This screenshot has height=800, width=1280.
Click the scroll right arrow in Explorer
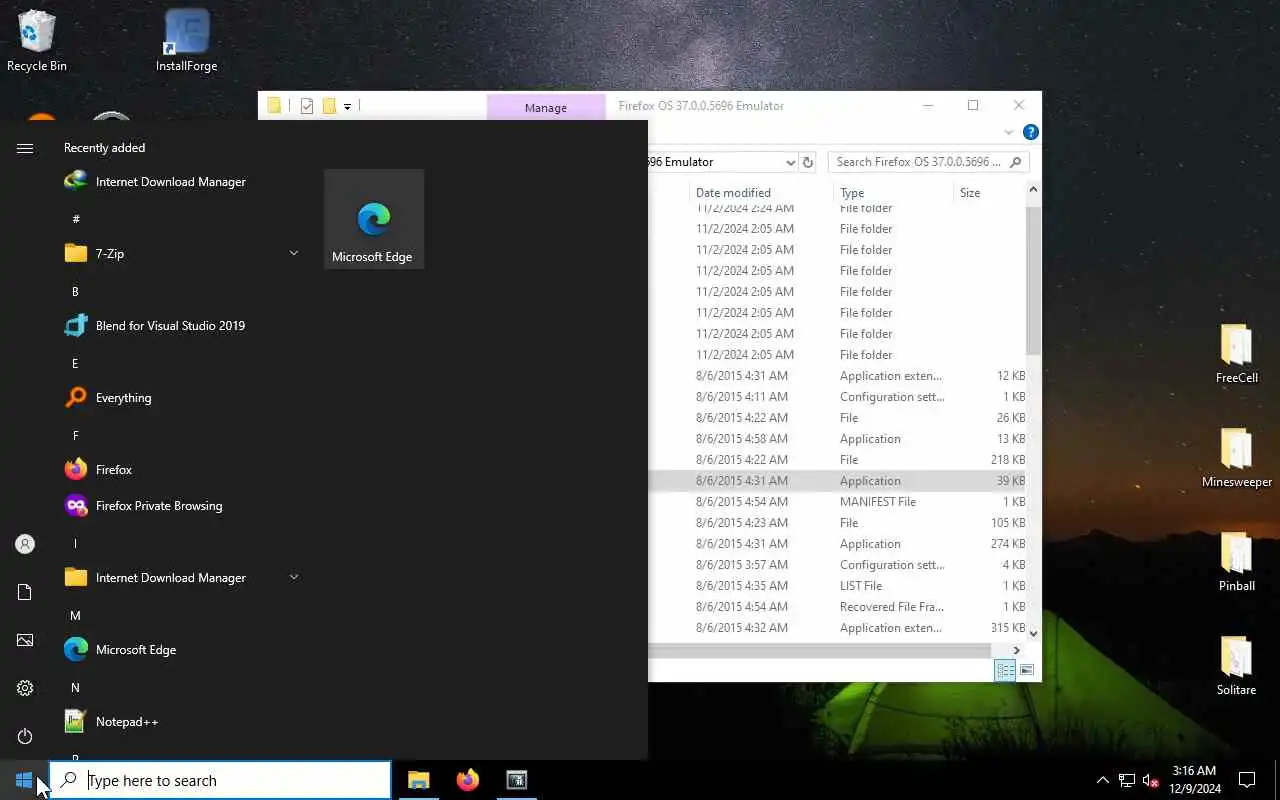click(1016, 650)
